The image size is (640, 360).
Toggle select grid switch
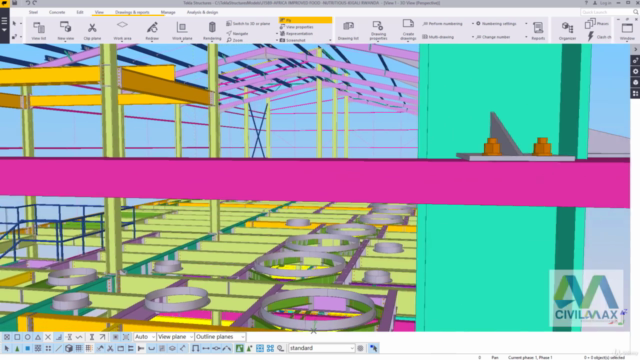pos(79,348)
